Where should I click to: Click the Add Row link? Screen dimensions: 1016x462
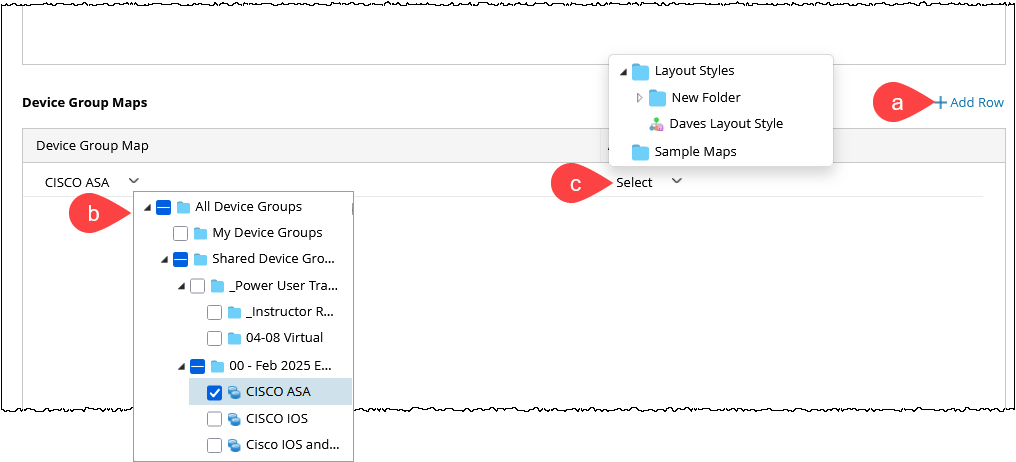click(x=976, y=102)
